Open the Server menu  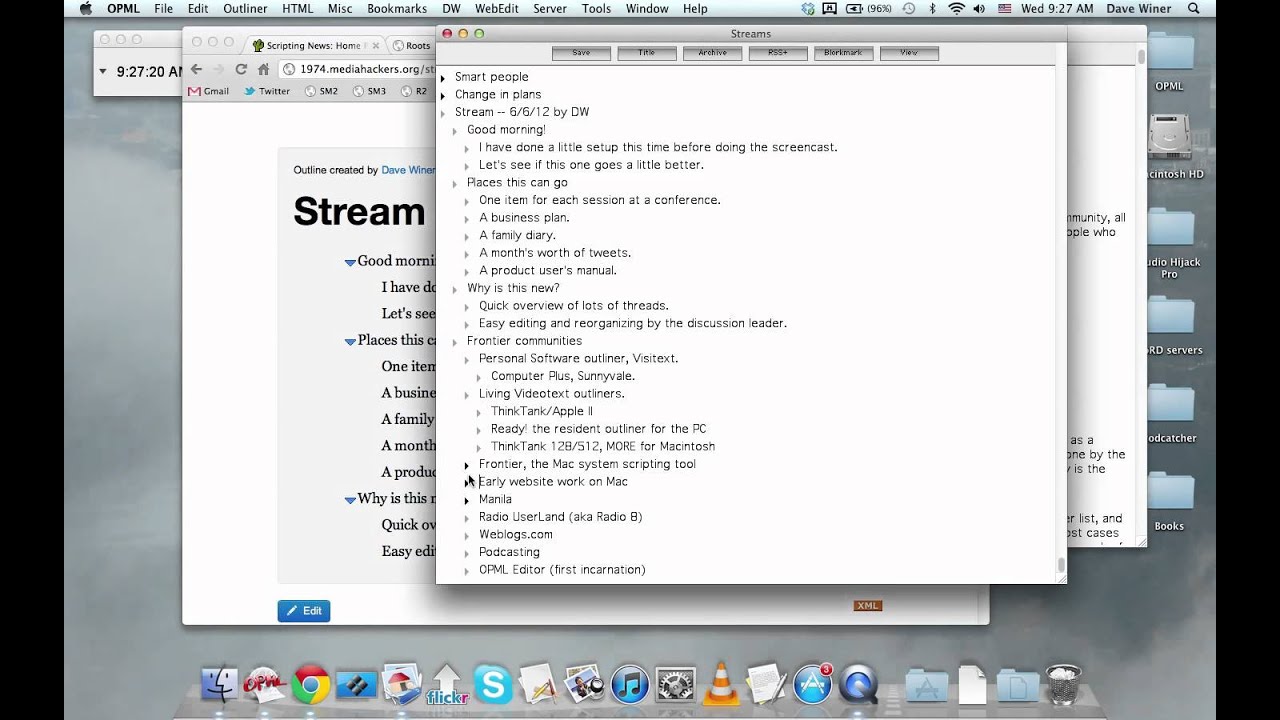[x=550, y=9]
